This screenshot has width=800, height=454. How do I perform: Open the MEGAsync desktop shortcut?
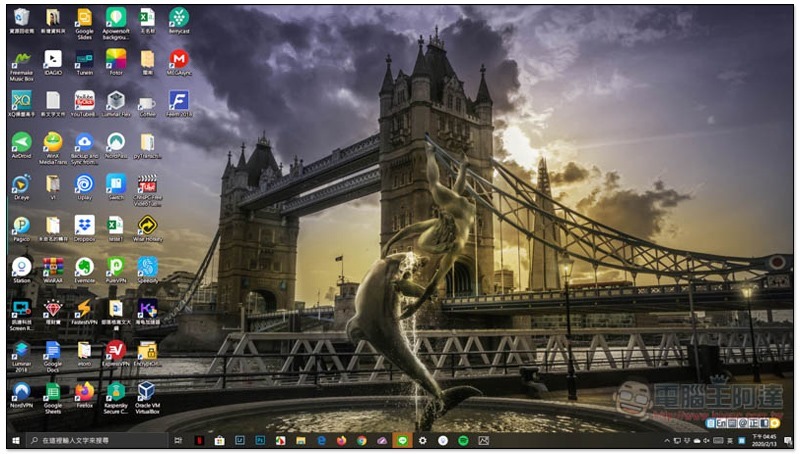point(179,62)
